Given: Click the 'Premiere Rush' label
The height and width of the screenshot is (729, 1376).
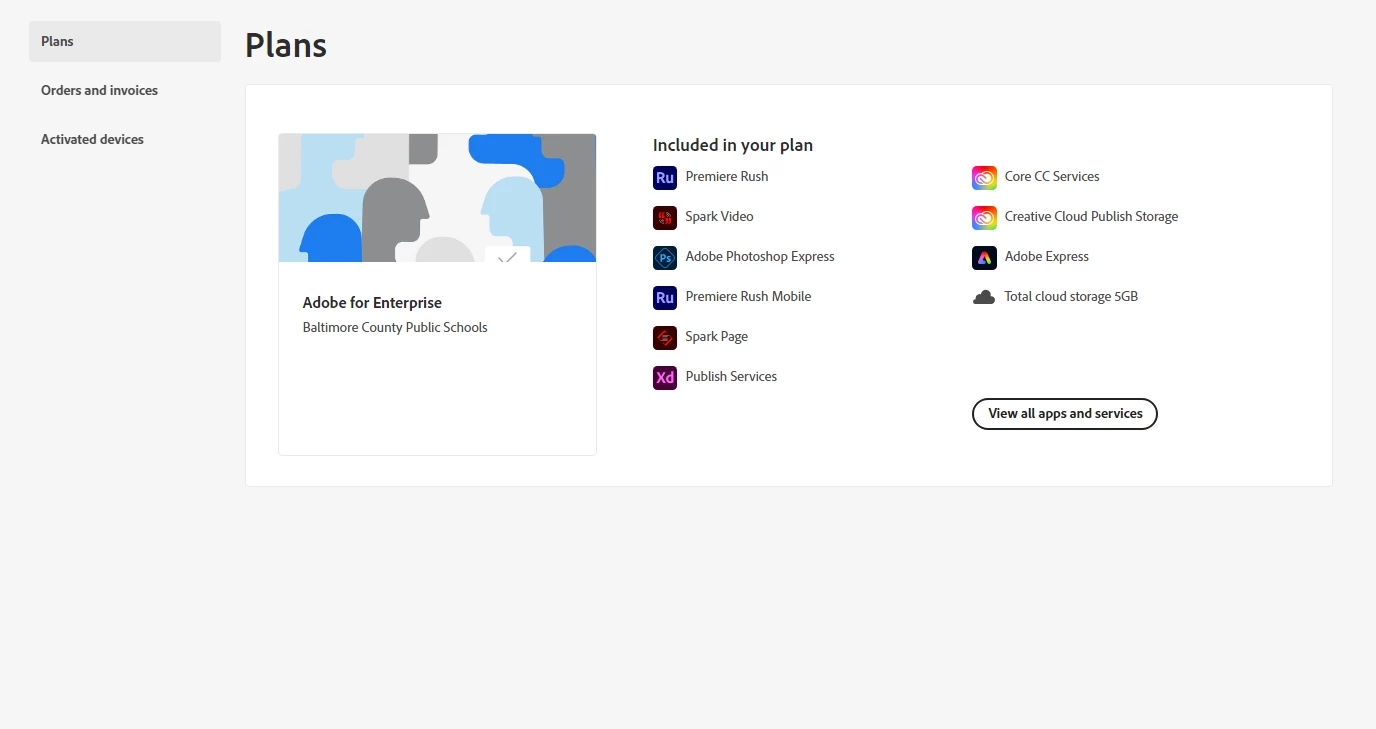Looking at the screenshot, I should (x=727, y=176).
